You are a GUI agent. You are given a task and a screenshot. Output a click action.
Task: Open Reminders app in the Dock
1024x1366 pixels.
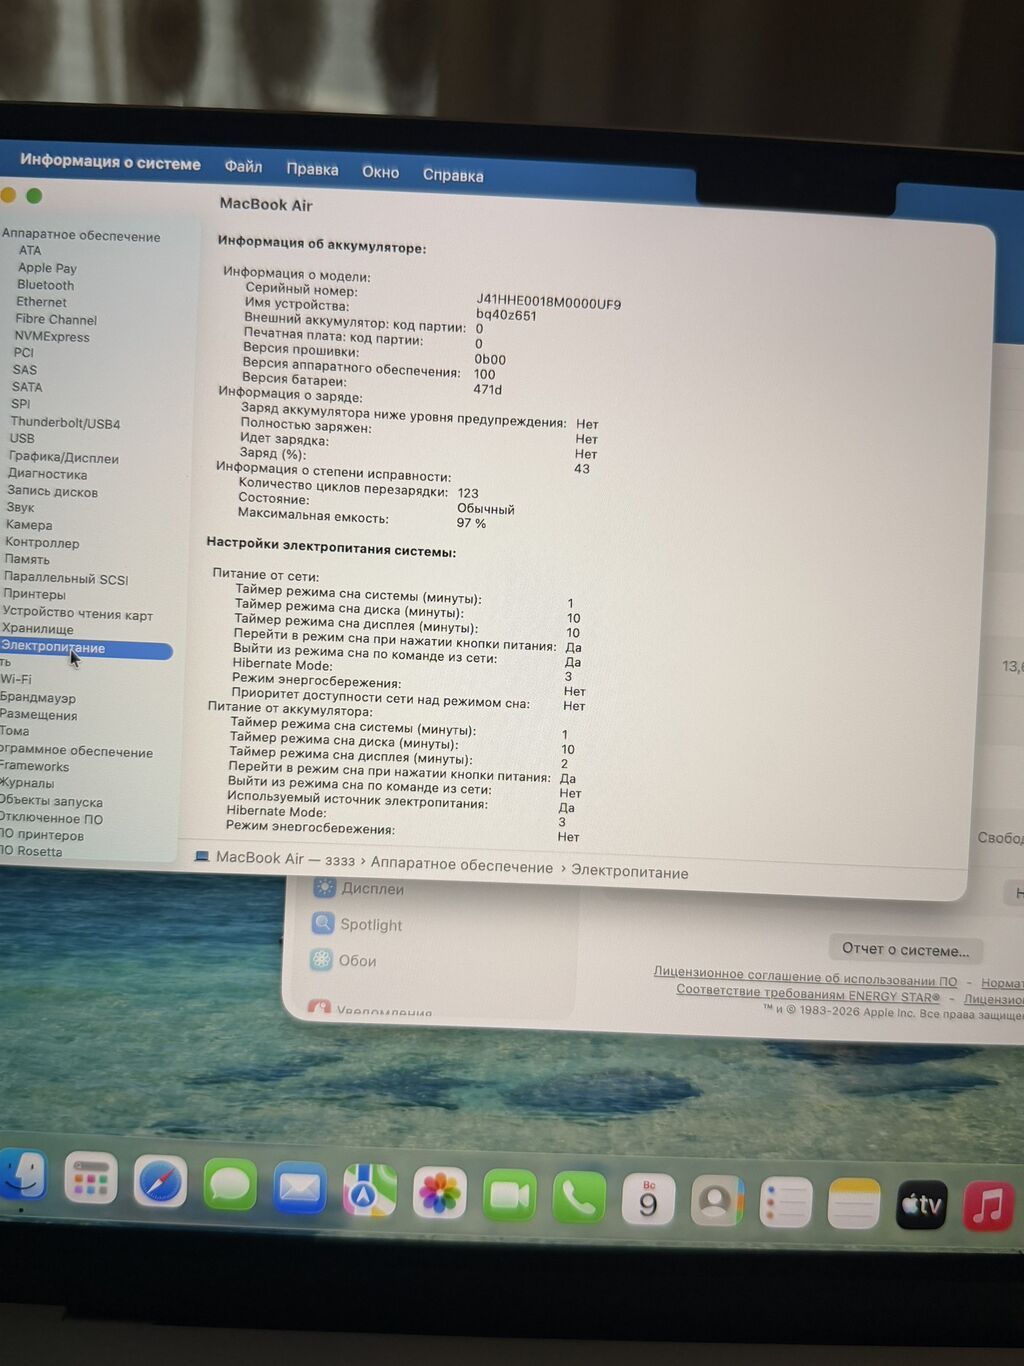coord(786,1203)
